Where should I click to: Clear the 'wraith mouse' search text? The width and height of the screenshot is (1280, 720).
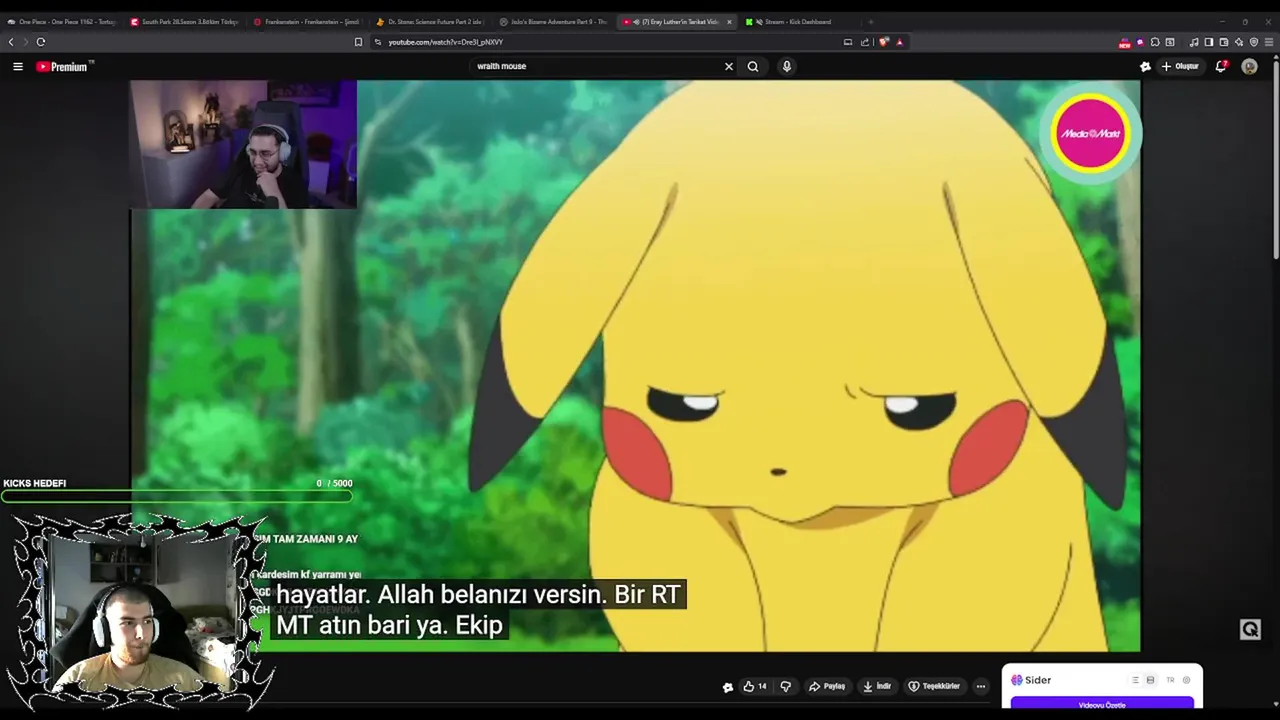[729, 66]
